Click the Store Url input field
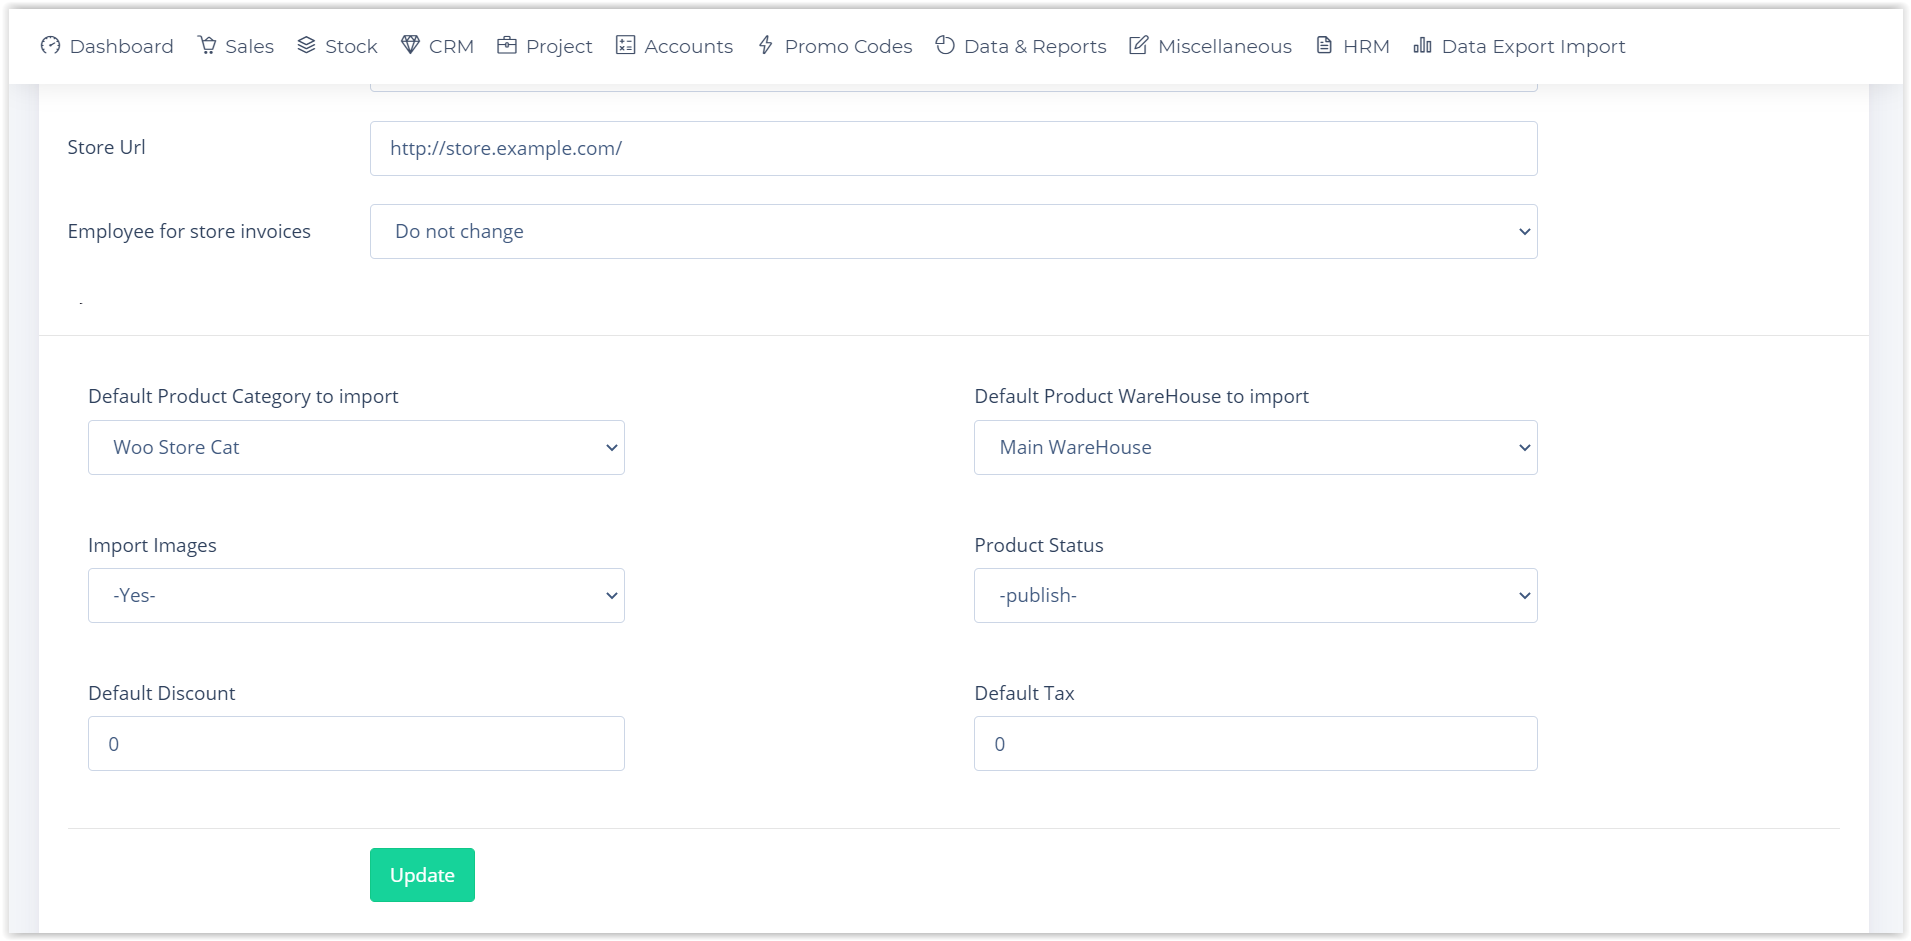 [x=953, y=149]
